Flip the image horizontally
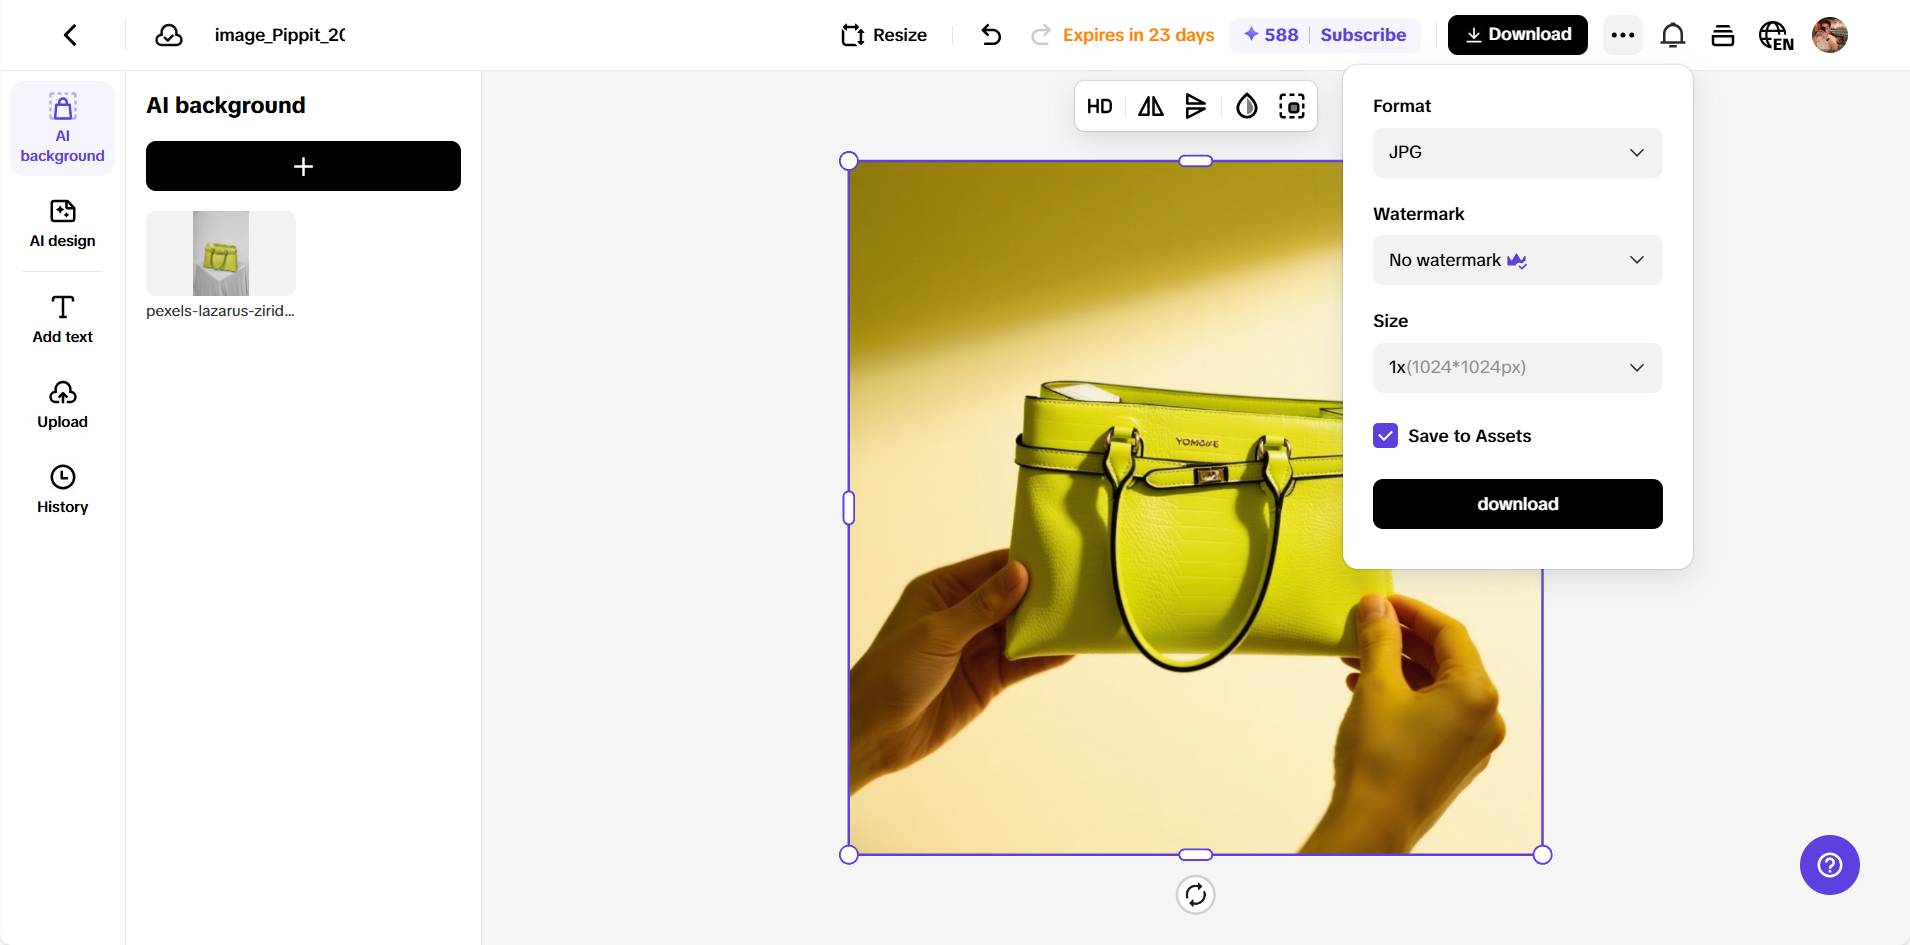1910x945 pixels. (x=1151, y=106)
